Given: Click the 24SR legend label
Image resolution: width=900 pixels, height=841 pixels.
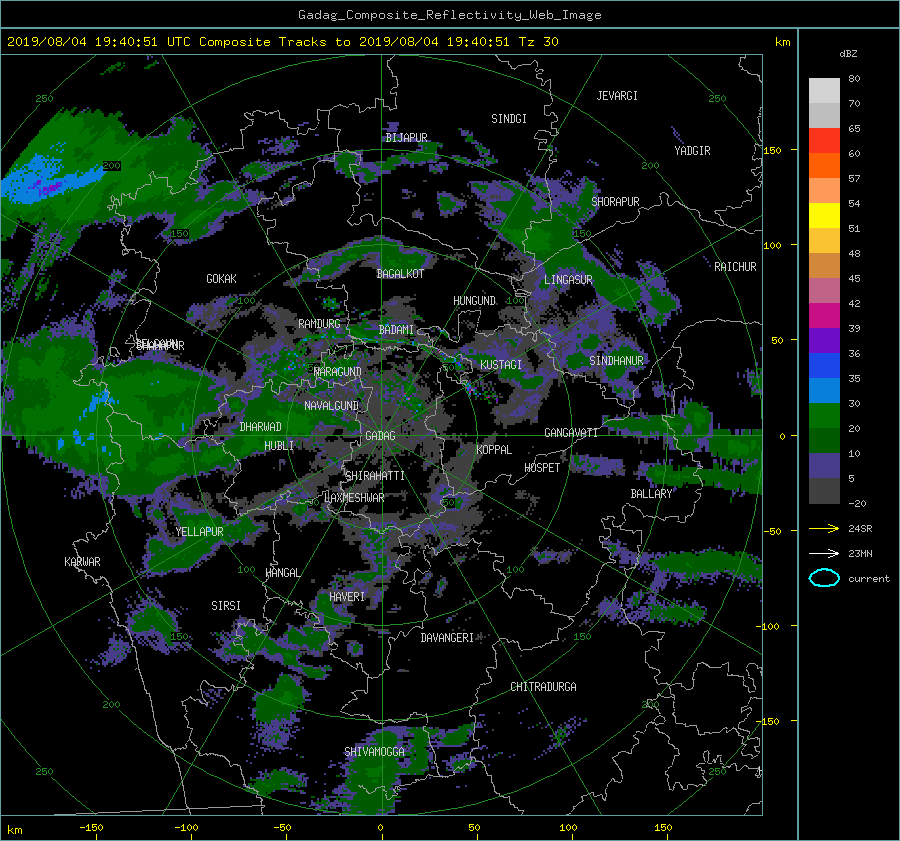Looking at the screenshot, I should tap(860, 528).
